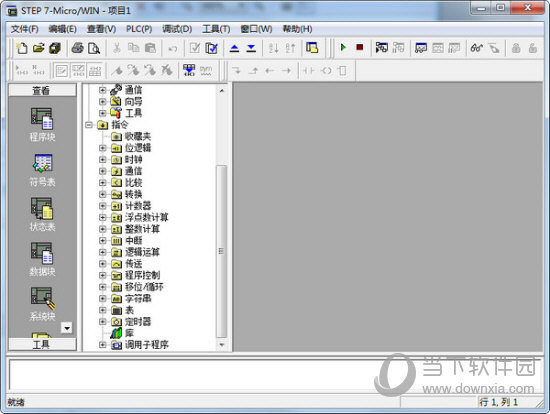Expand the 比较 instruction folder
Screen dimensions: 550x414
tap(102, 183)
